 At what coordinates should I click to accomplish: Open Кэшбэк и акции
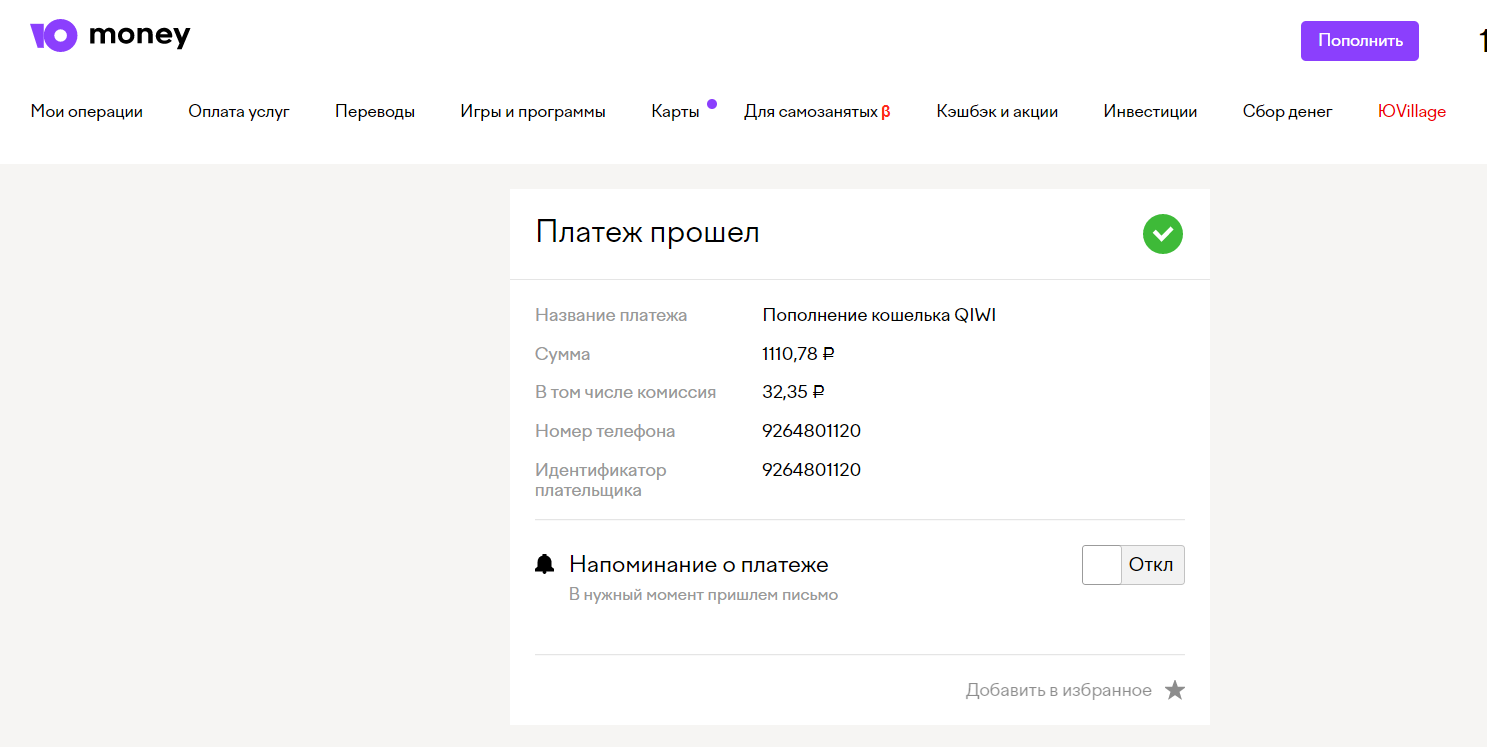(x=997, y=112)
